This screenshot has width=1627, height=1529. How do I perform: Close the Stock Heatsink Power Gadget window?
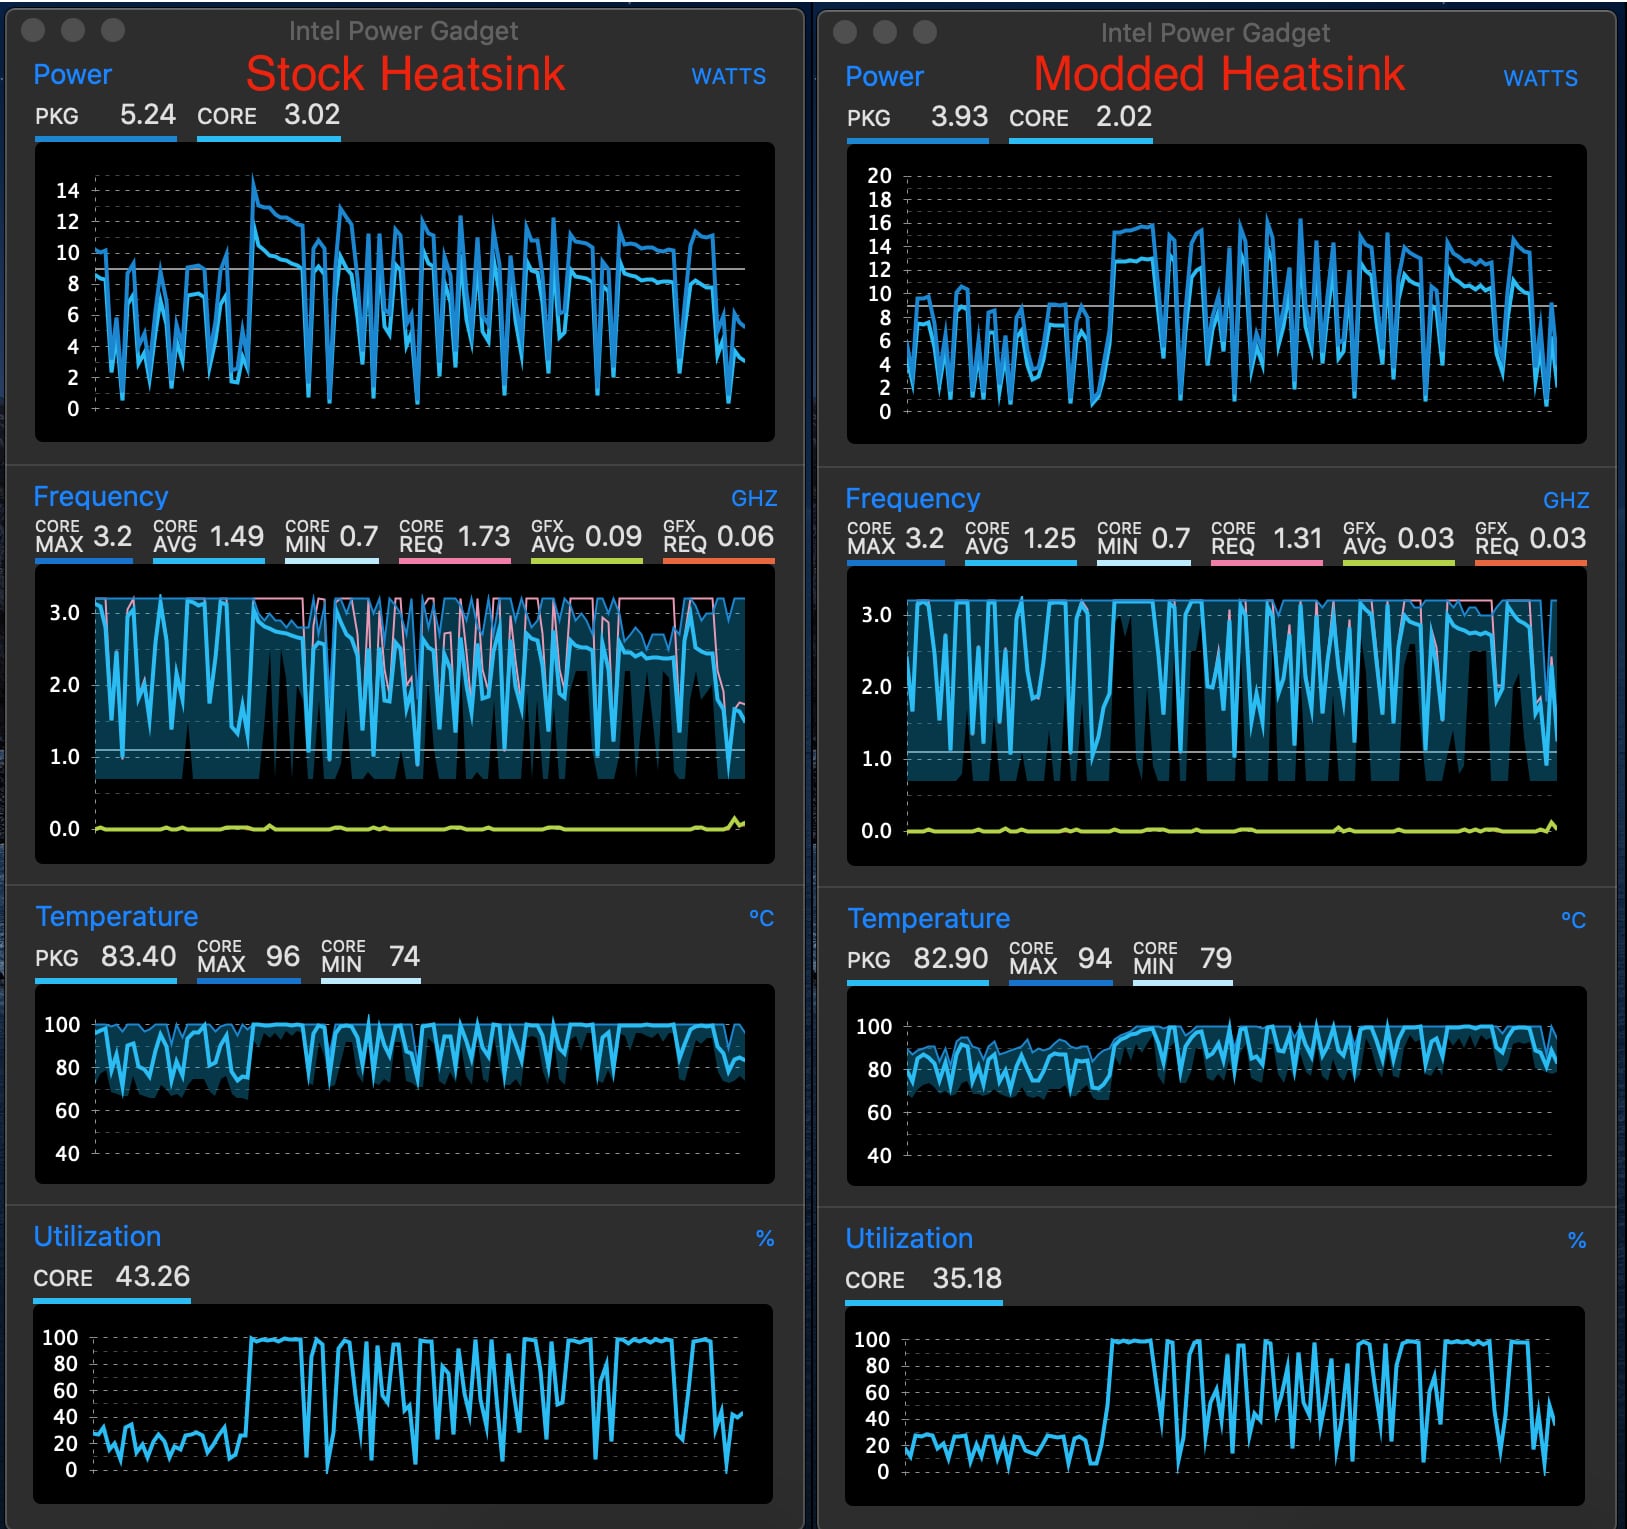coord(33,30)
